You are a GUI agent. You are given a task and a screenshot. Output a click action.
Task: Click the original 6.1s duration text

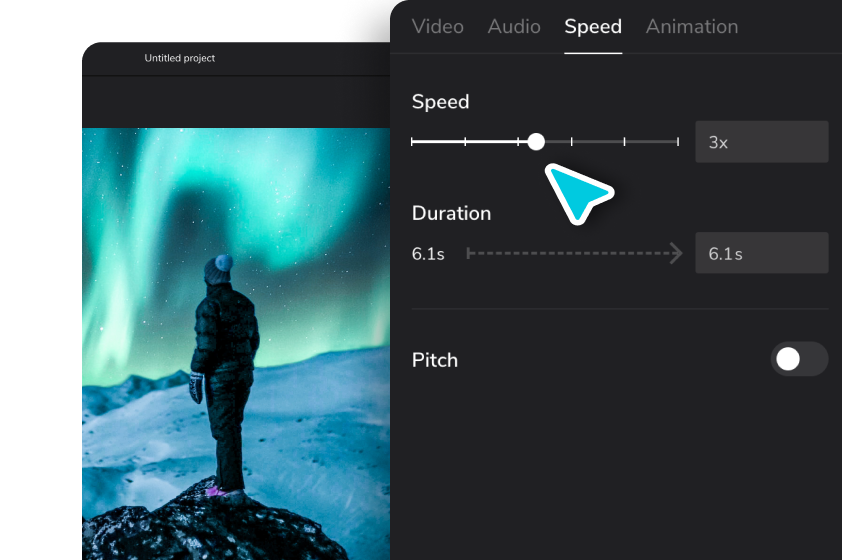[x=428, y=254]
